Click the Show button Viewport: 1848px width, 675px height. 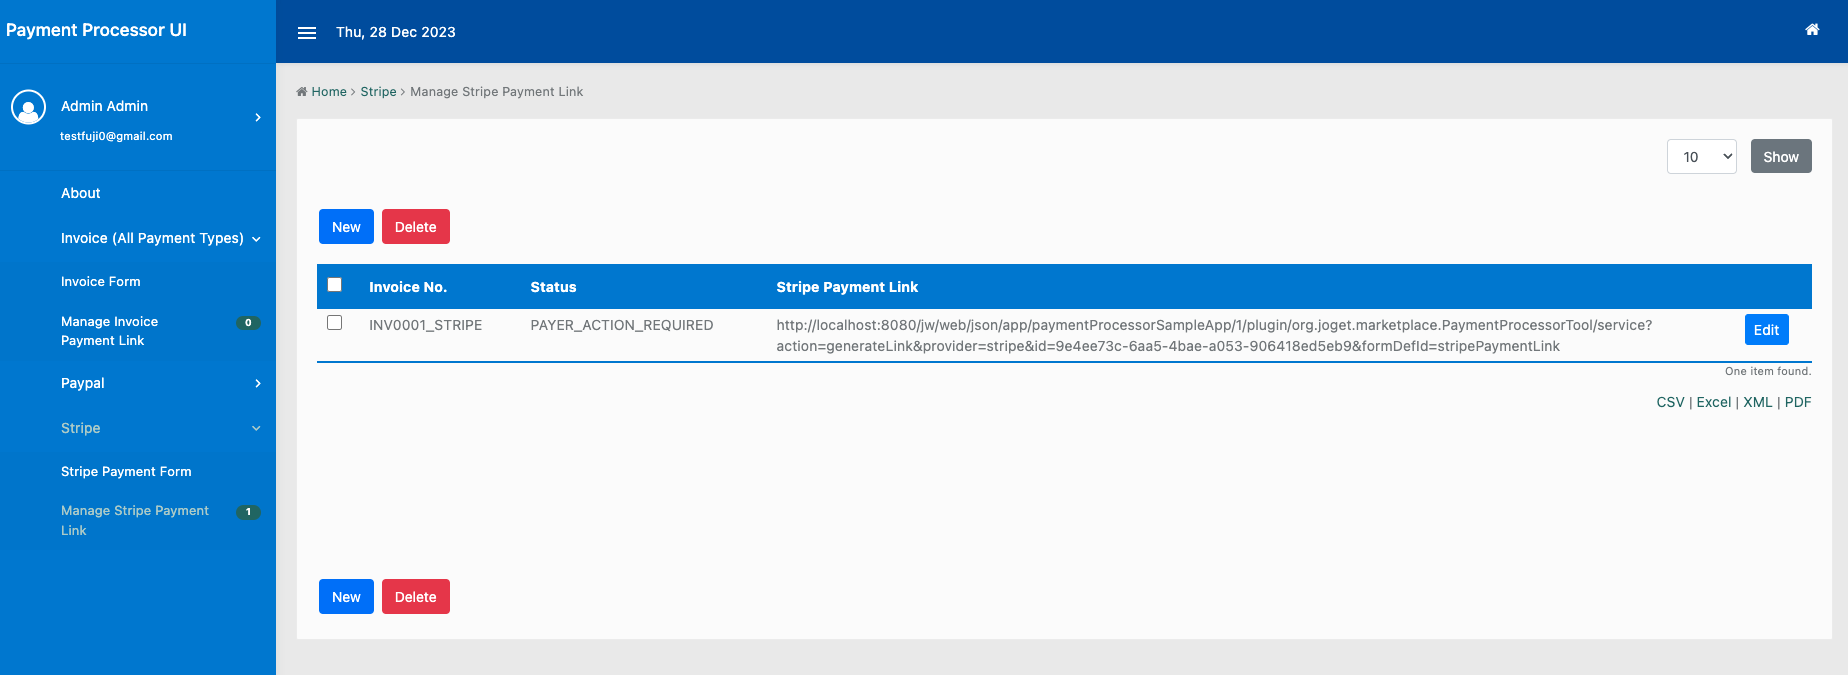tap(1781, 157)
